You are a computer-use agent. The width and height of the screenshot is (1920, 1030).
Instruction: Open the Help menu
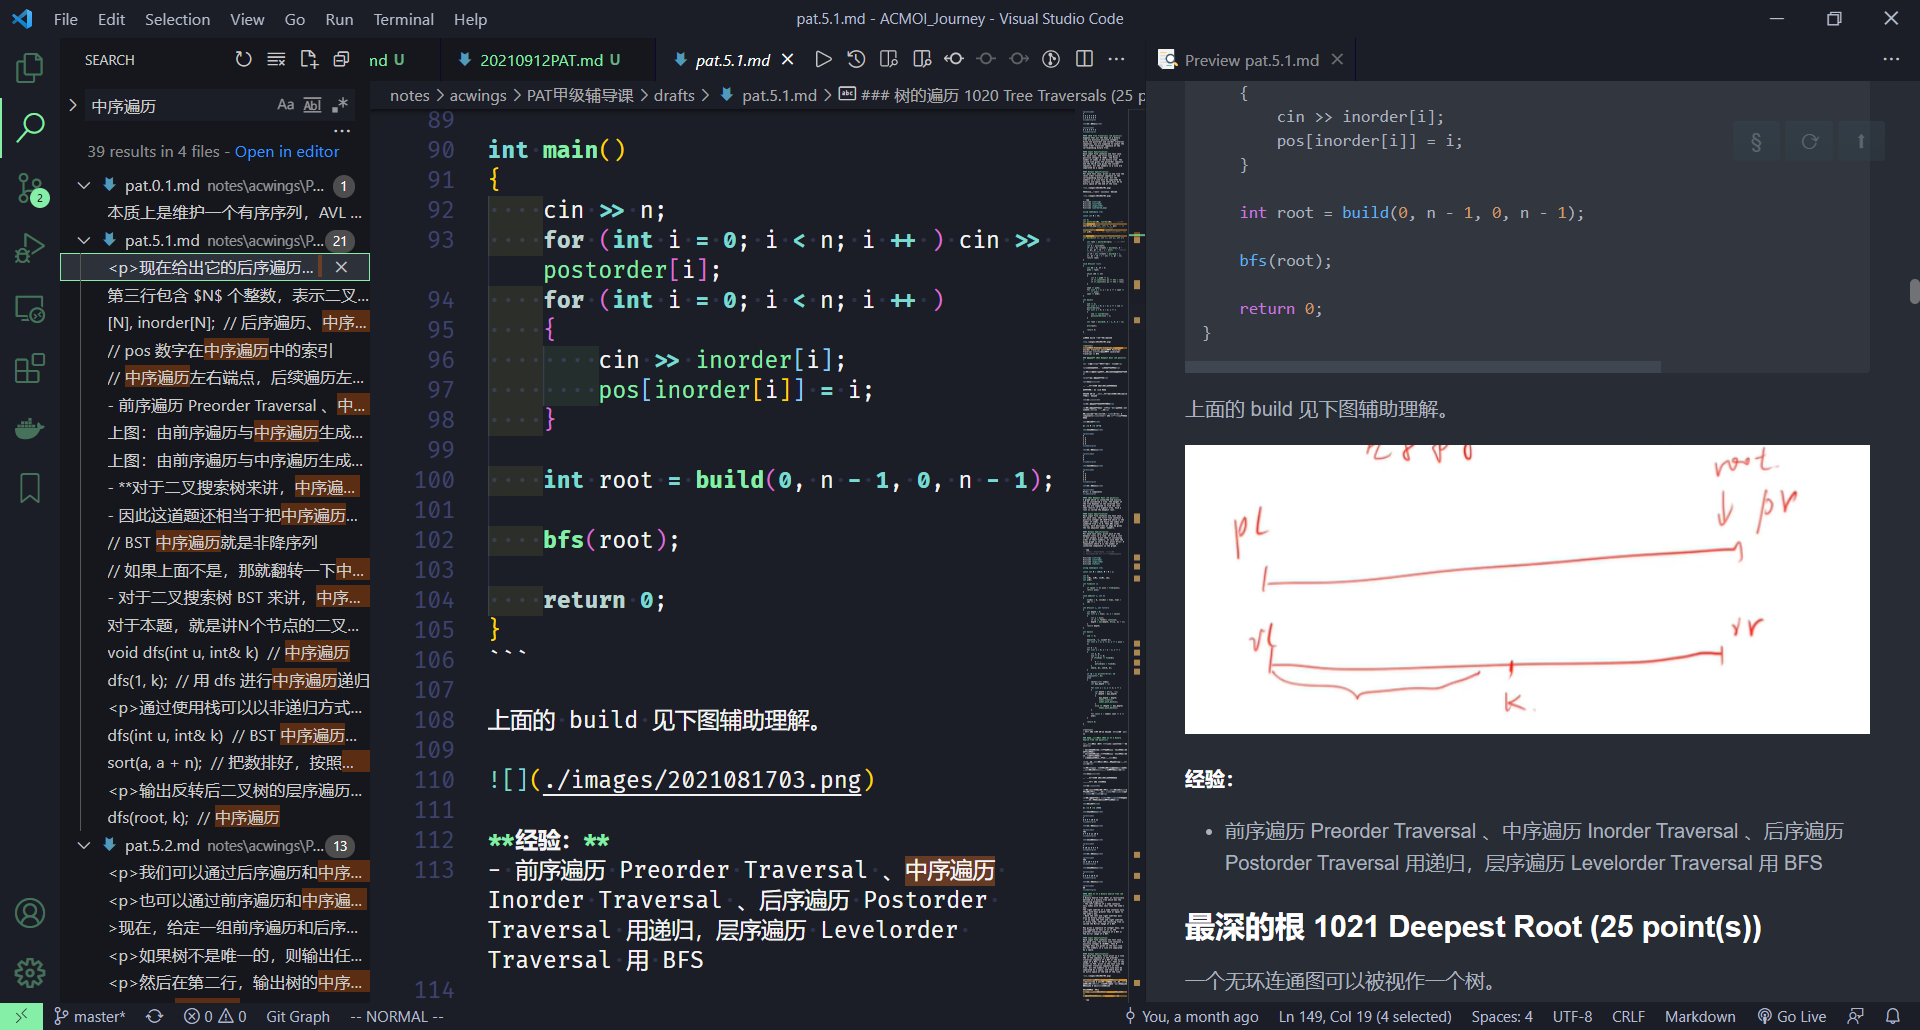click(x=470, y=19)
